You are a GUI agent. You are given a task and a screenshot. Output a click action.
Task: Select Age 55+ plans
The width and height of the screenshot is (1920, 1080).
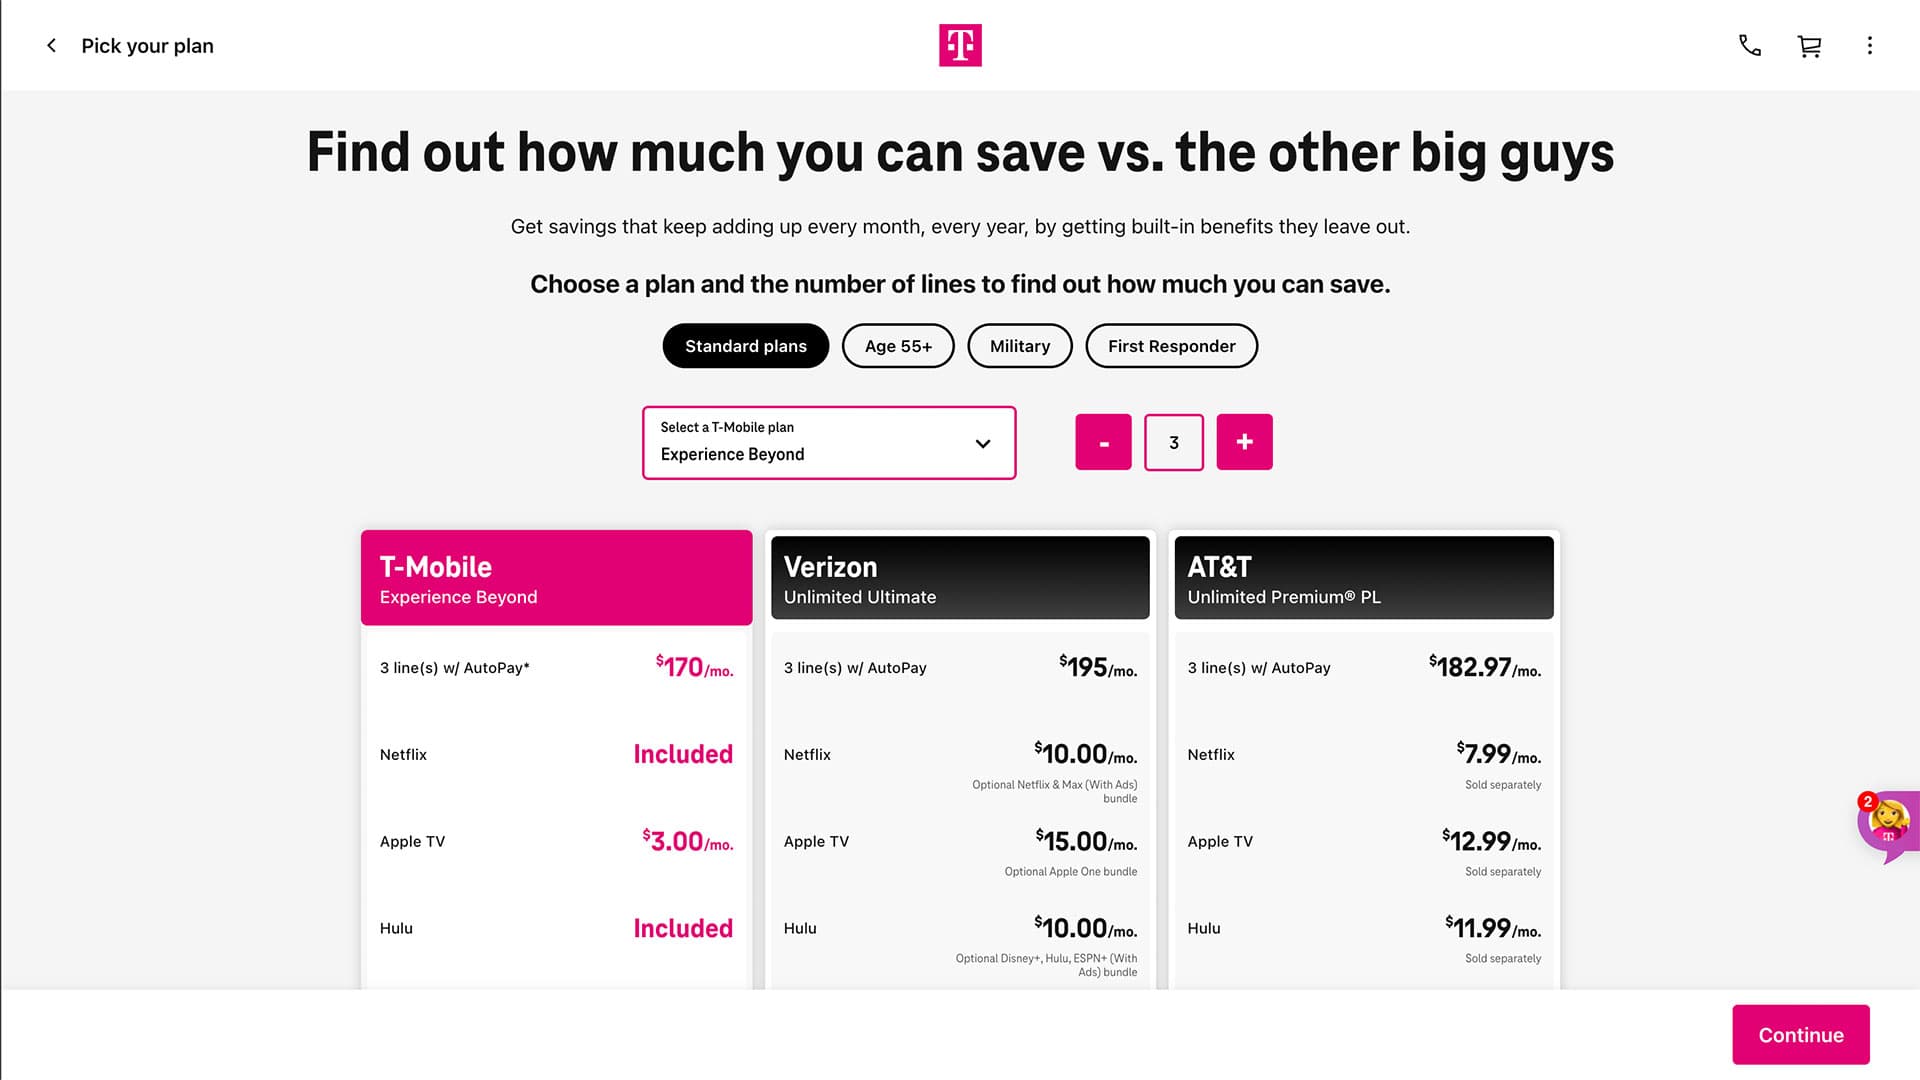[897, 345]
